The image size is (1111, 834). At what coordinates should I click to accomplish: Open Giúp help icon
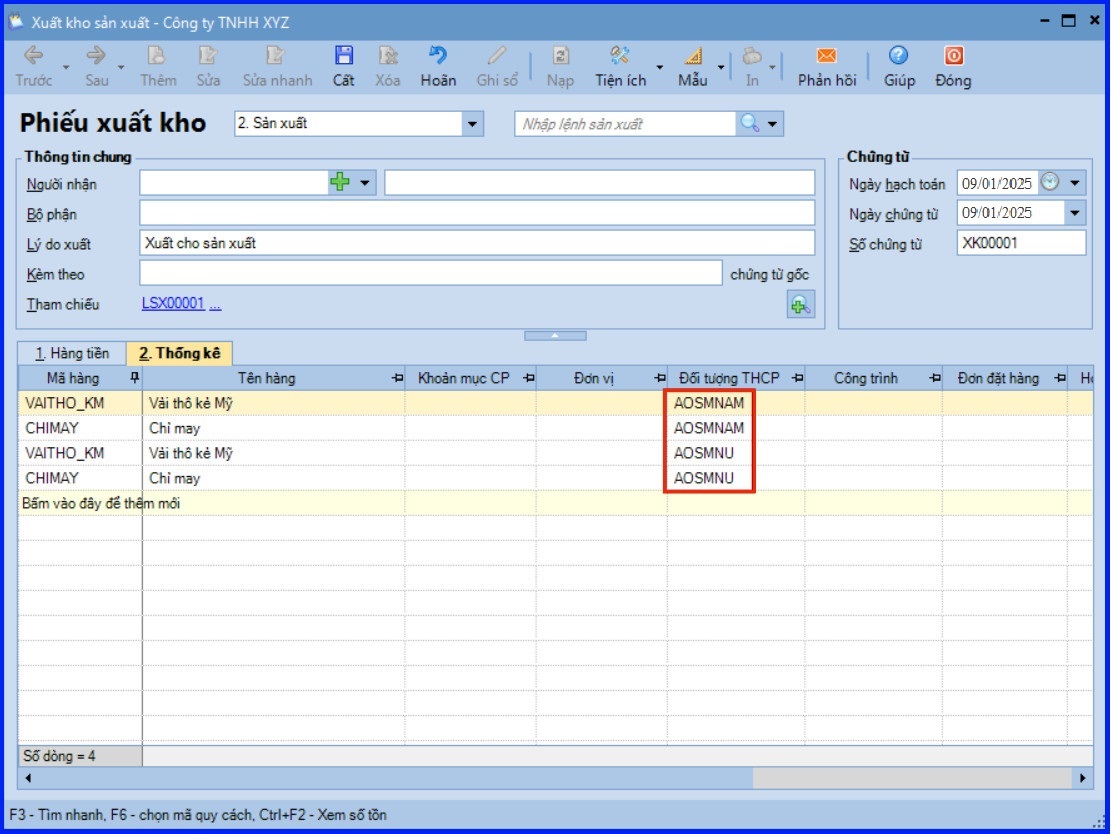click(x=899, y=57)
